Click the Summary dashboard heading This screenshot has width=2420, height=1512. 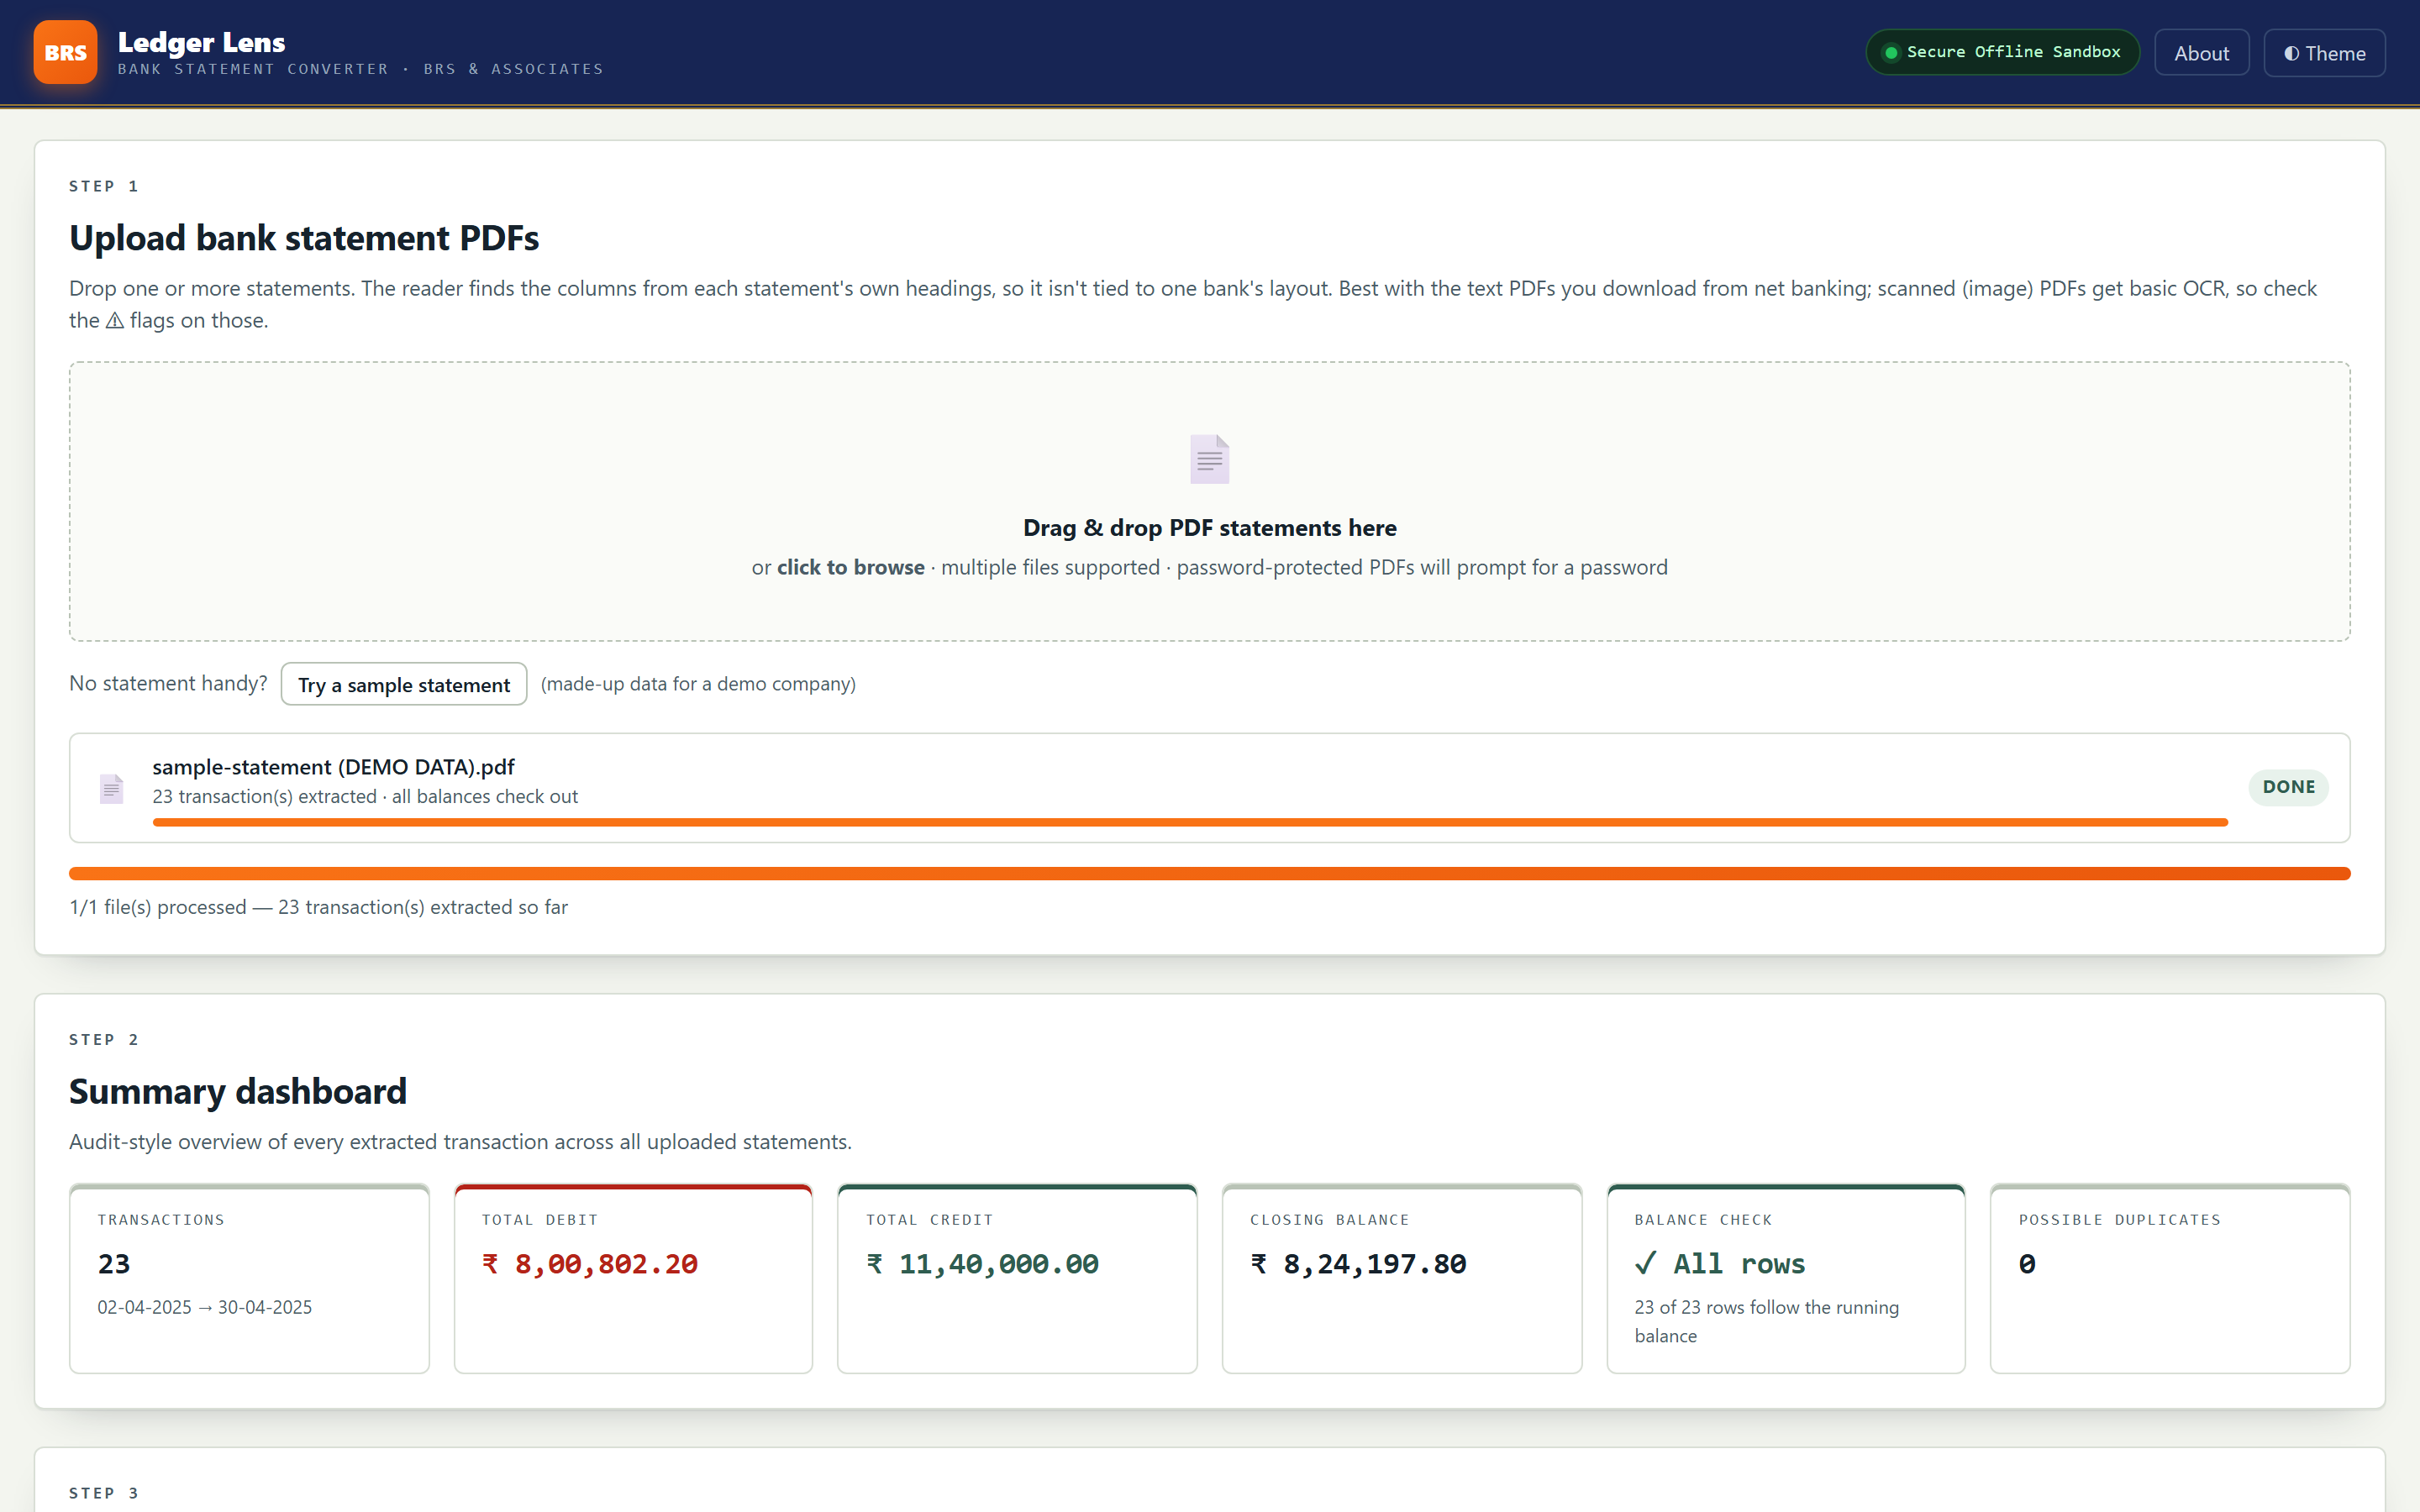238,1092
